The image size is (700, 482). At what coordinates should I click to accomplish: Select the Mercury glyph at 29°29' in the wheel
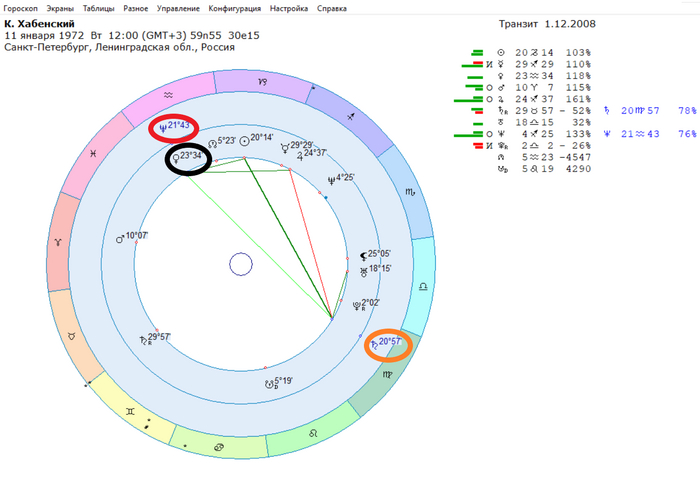tap(285, 149)
